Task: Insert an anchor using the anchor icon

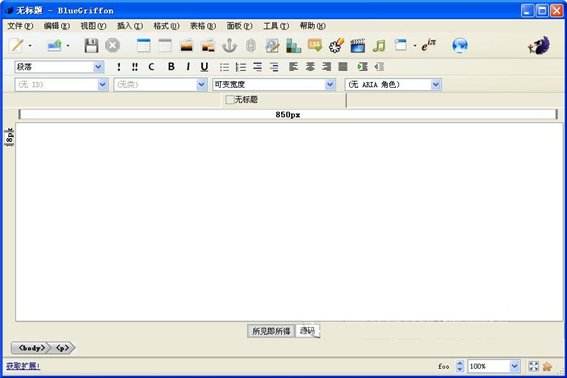Action: pos(229,46)
